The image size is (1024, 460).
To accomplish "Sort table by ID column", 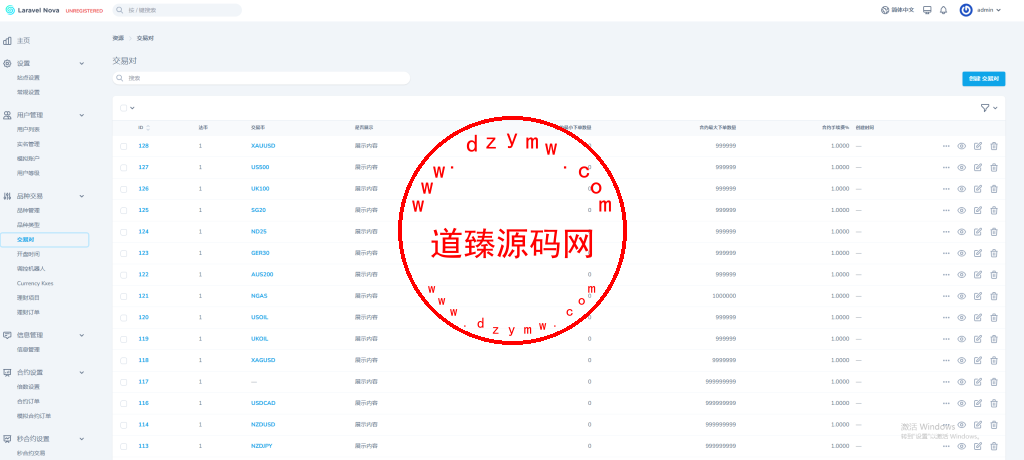I will tap(144, 127).
